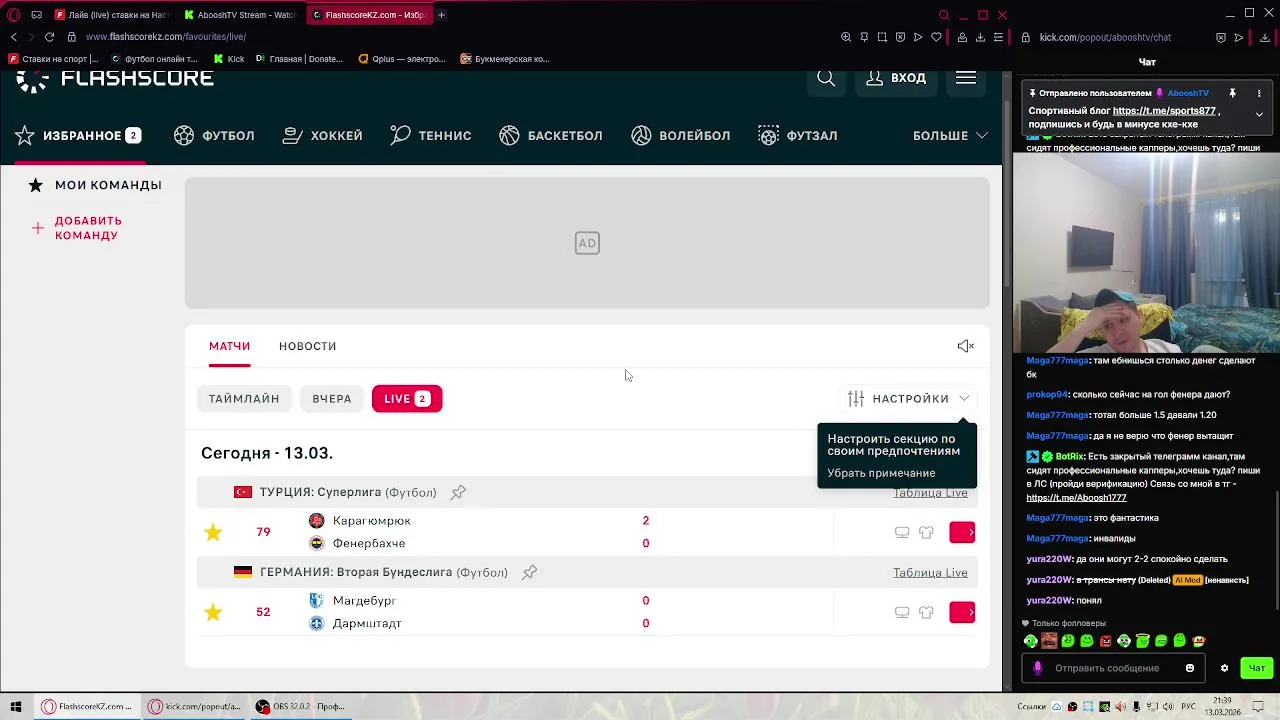
Task: Open the chat emoji picker
Action: tap(1189, 668)
